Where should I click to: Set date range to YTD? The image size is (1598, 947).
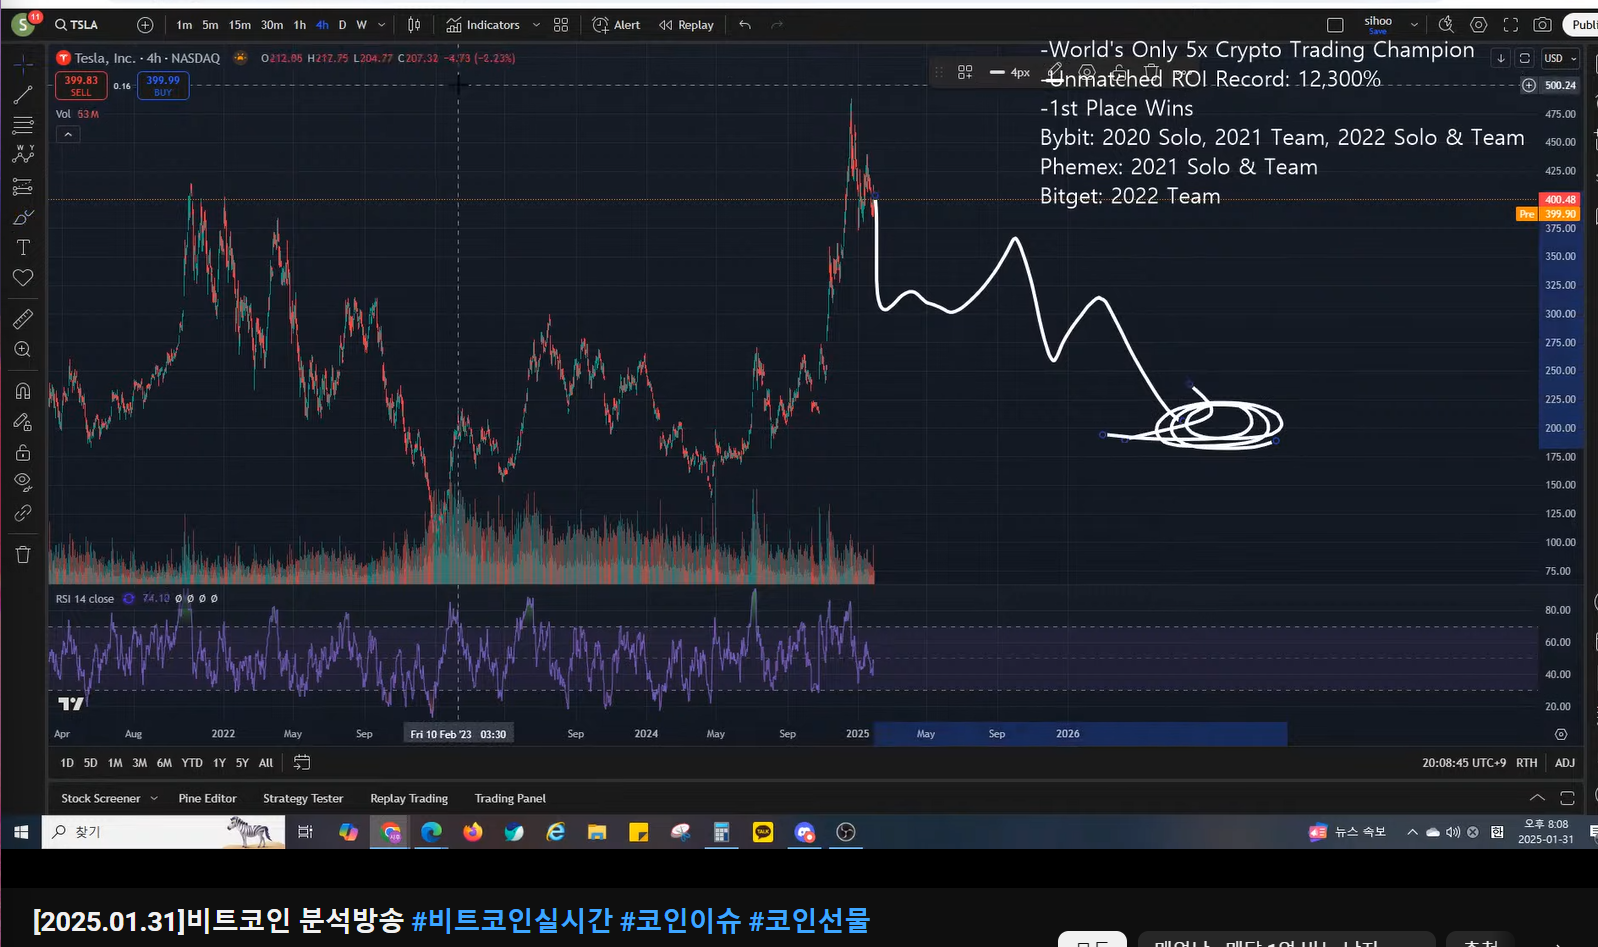point(192,762)
